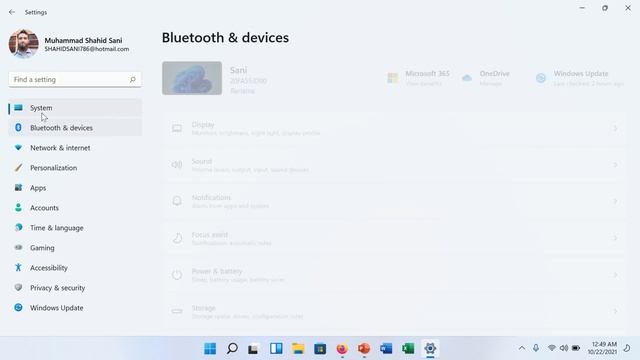Click the Accessibility figure icon
Viewport: 640px width, 360px height.
pyautogui.click(x=18, y=268)
